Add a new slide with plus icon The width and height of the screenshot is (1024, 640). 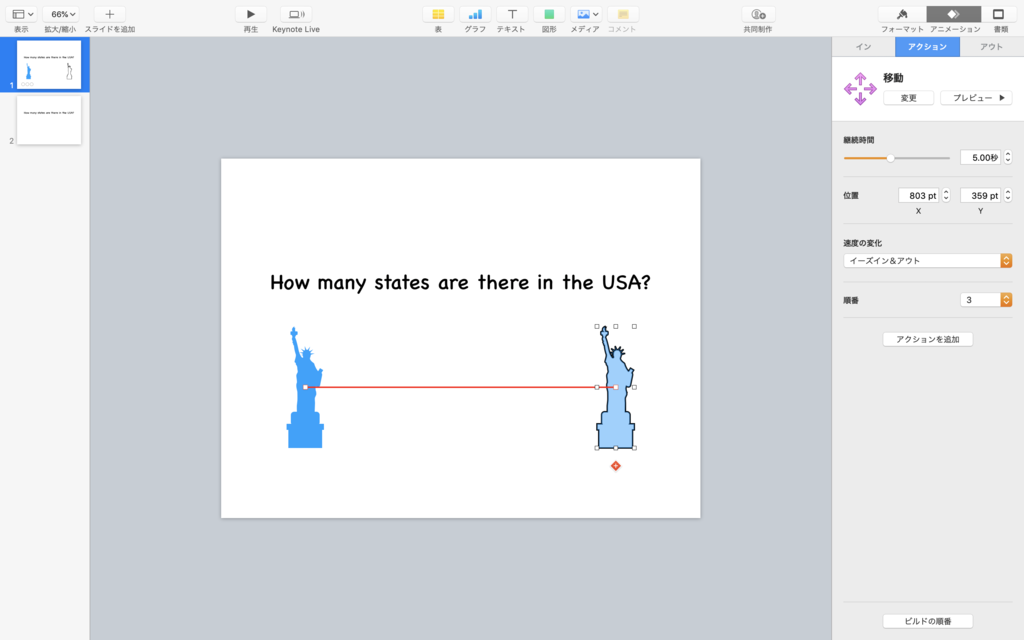coord(110,14)
